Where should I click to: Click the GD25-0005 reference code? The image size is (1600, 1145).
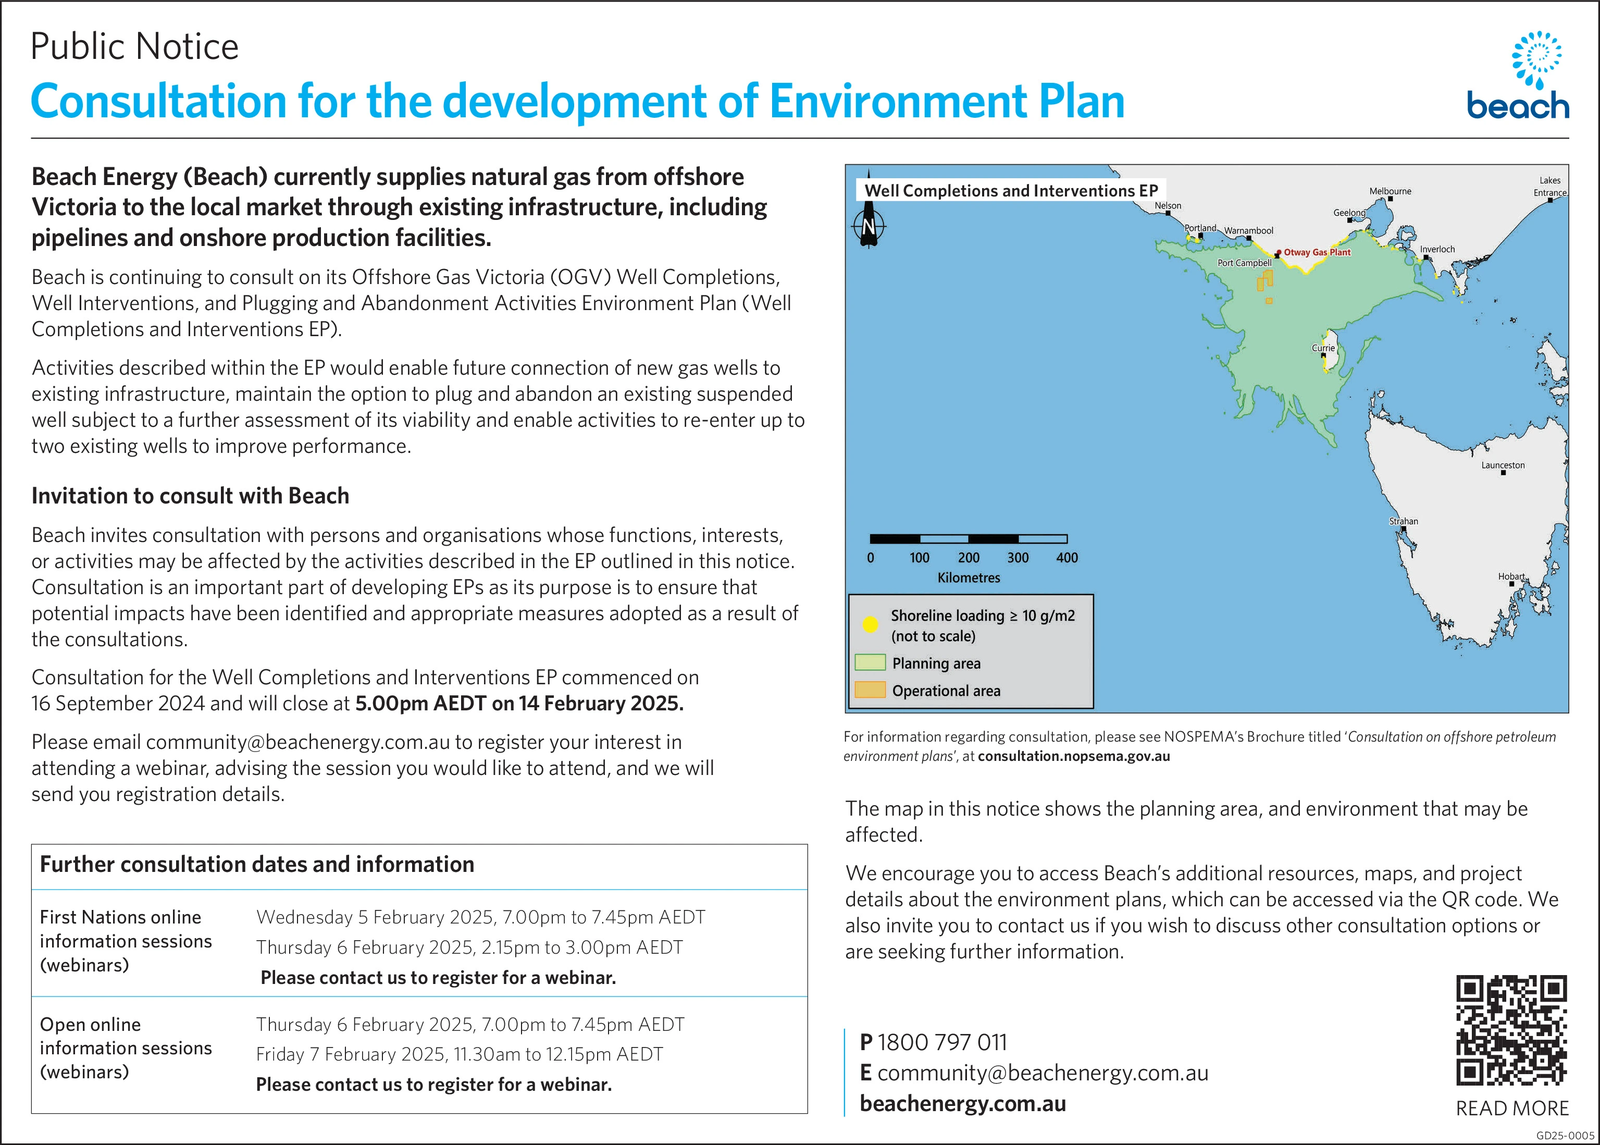[x=1565, y=1135]
